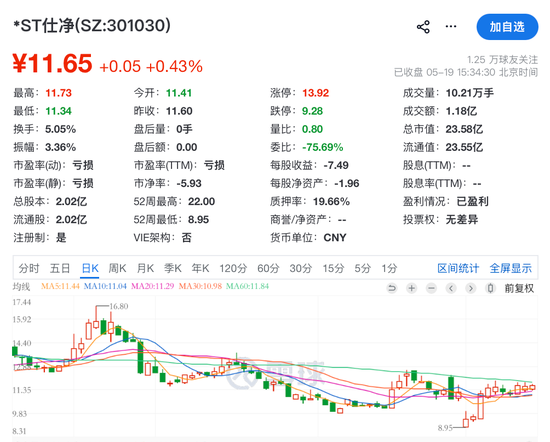Select the 日K tab

click(90, 268)
